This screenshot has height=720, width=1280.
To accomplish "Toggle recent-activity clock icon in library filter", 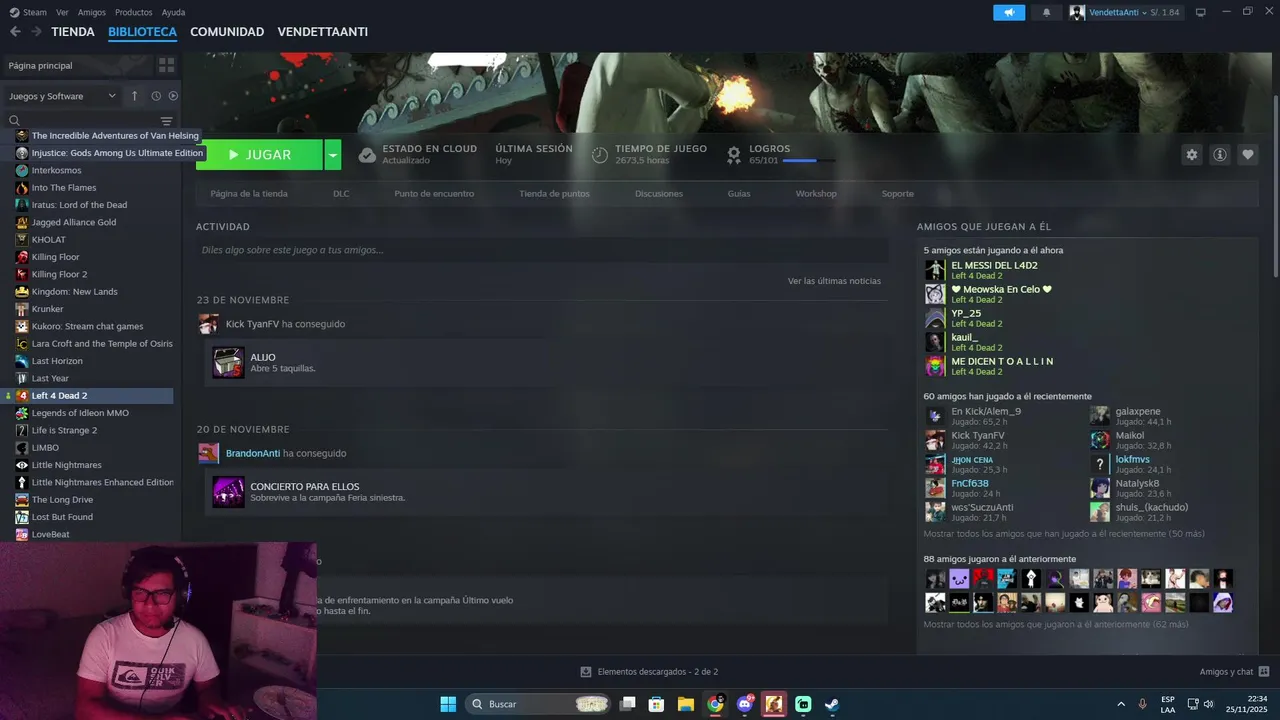I will (x=156, y=96).
